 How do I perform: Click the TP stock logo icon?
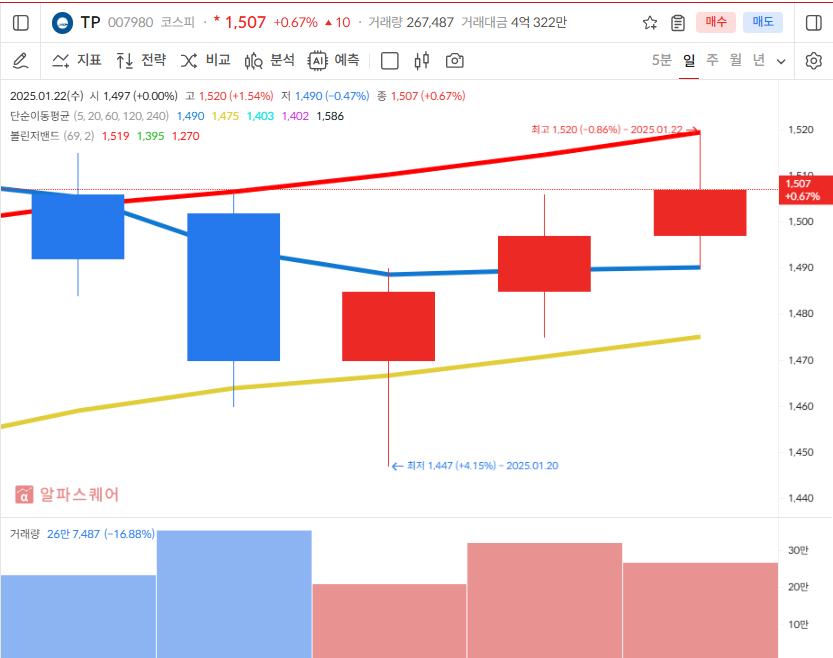[x=62, y=23]
